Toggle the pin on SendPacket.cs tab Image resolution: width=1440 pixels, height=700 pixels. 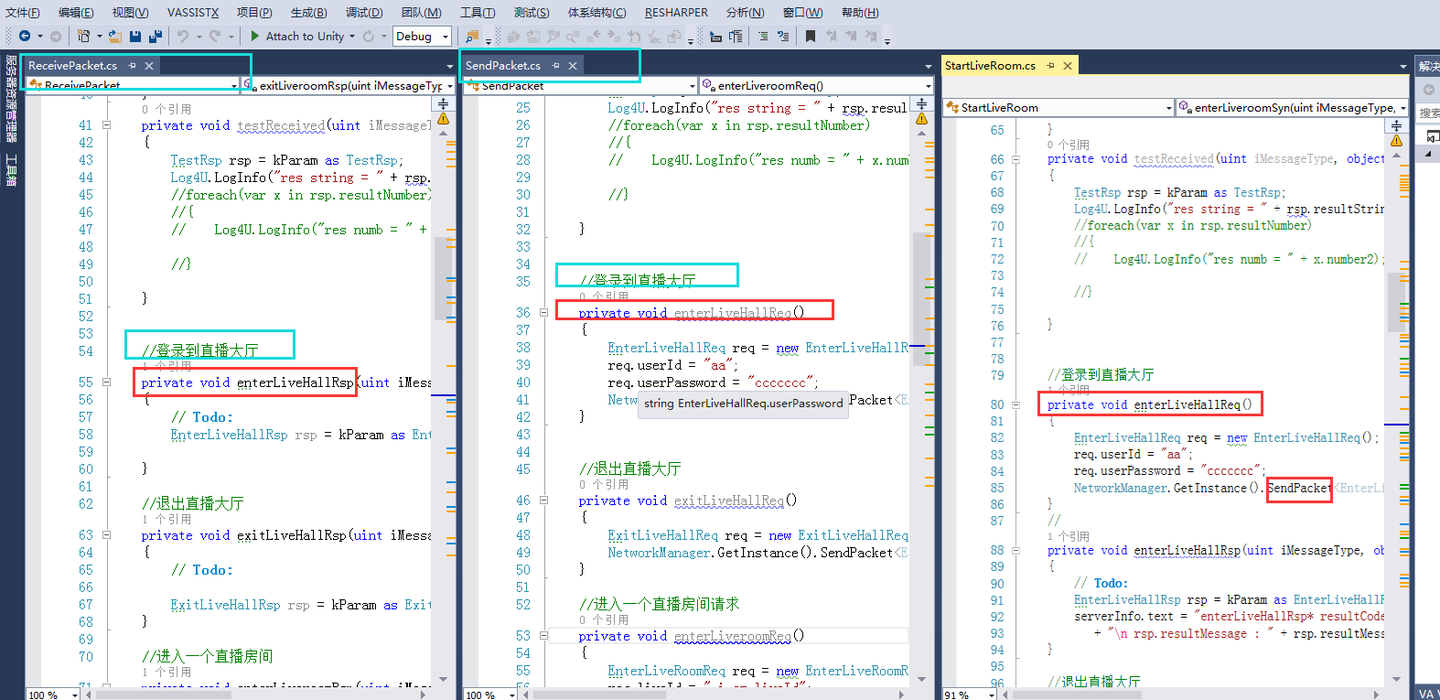coord(556,65)
